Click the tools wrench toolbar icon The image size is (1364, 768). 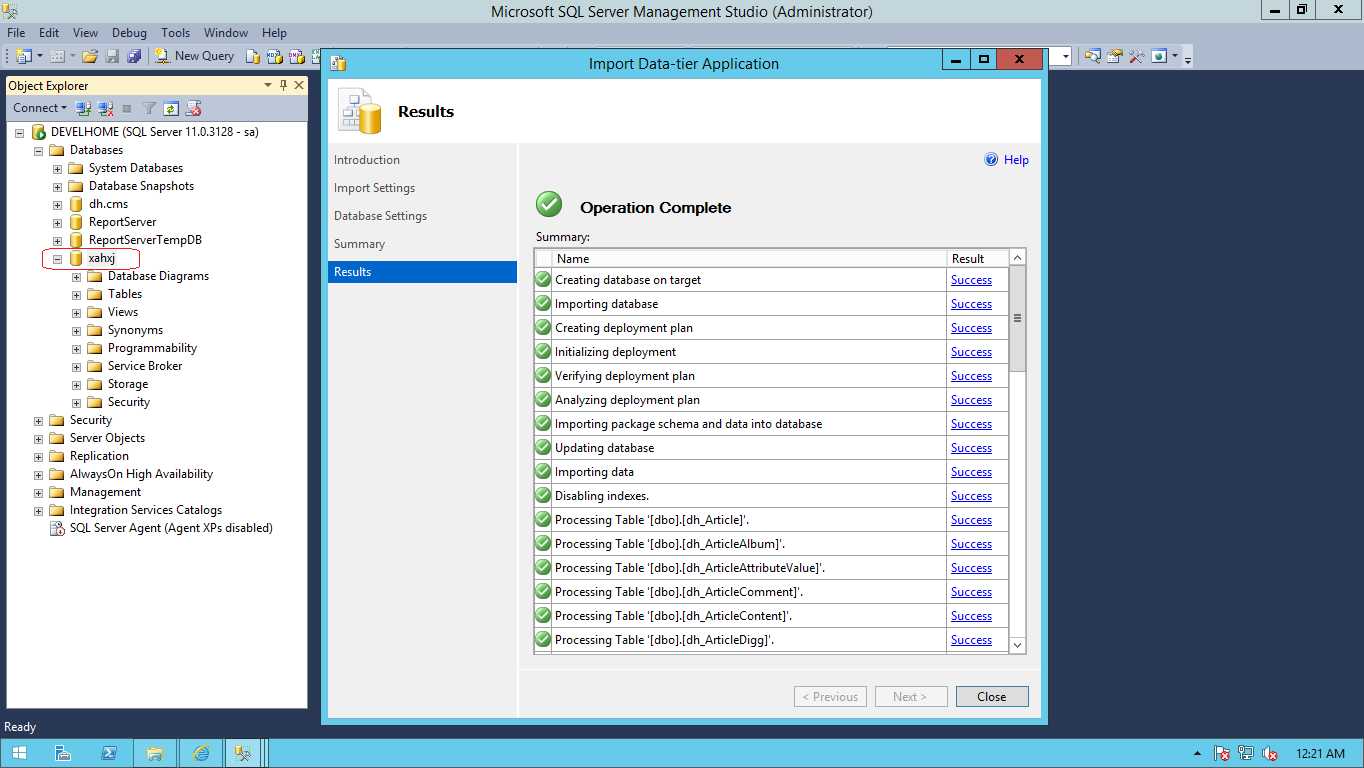[x=1136, y=56]
